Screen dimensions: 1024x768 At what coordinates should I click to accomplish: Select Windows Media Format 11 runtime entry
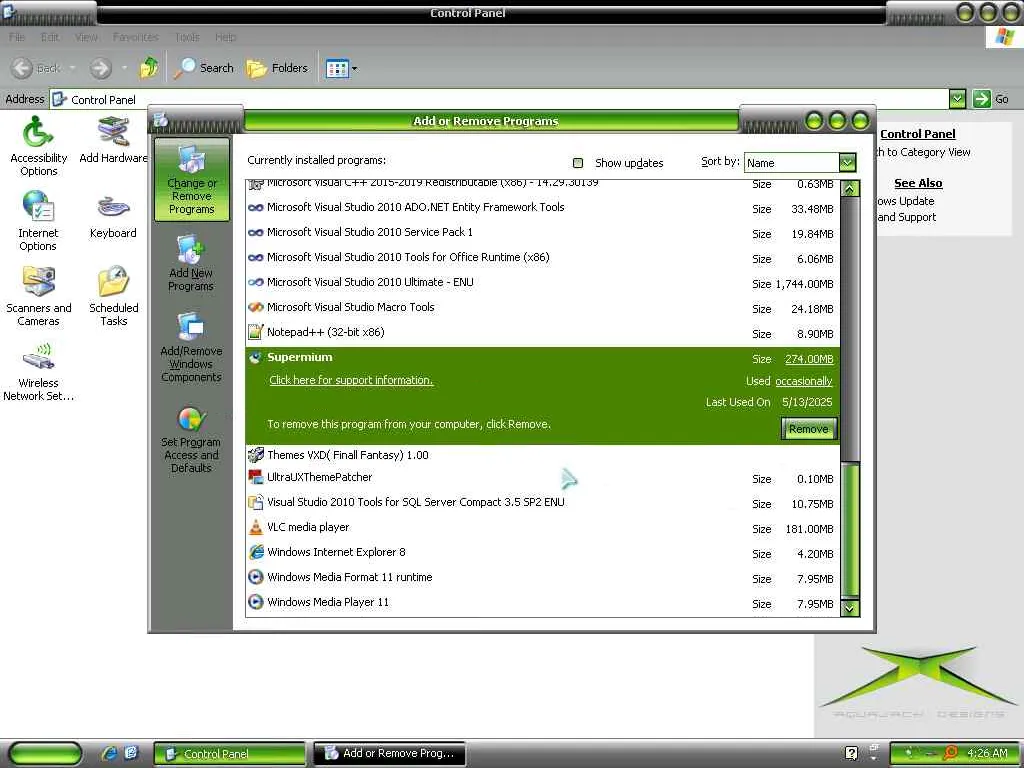point(543,578)
